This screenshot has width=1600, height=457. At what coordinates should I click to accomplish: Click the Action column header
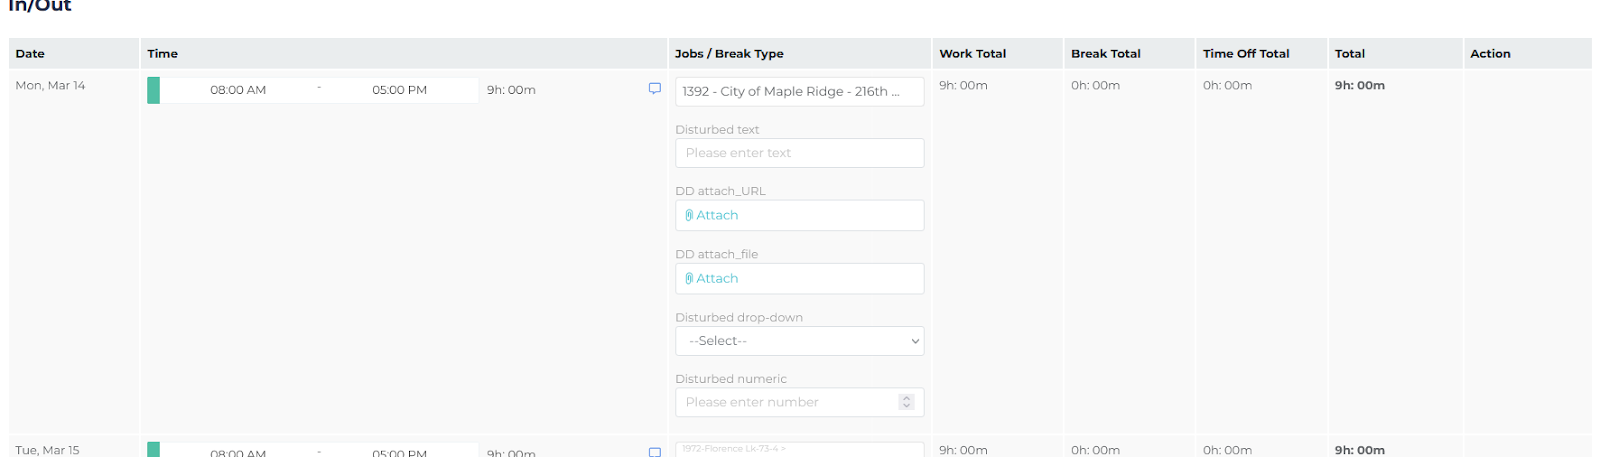(x=1490, y=54)
